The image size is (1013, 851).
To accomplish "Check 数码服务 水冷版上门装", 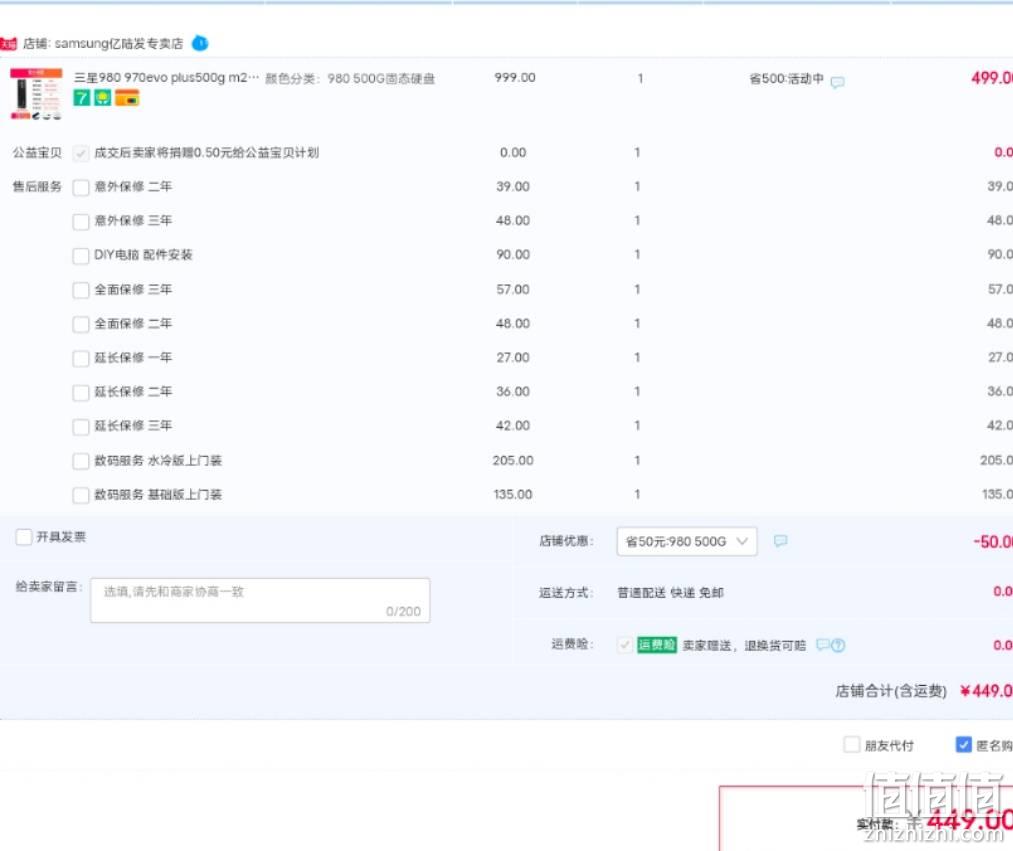I will click(x=81, y=461).
